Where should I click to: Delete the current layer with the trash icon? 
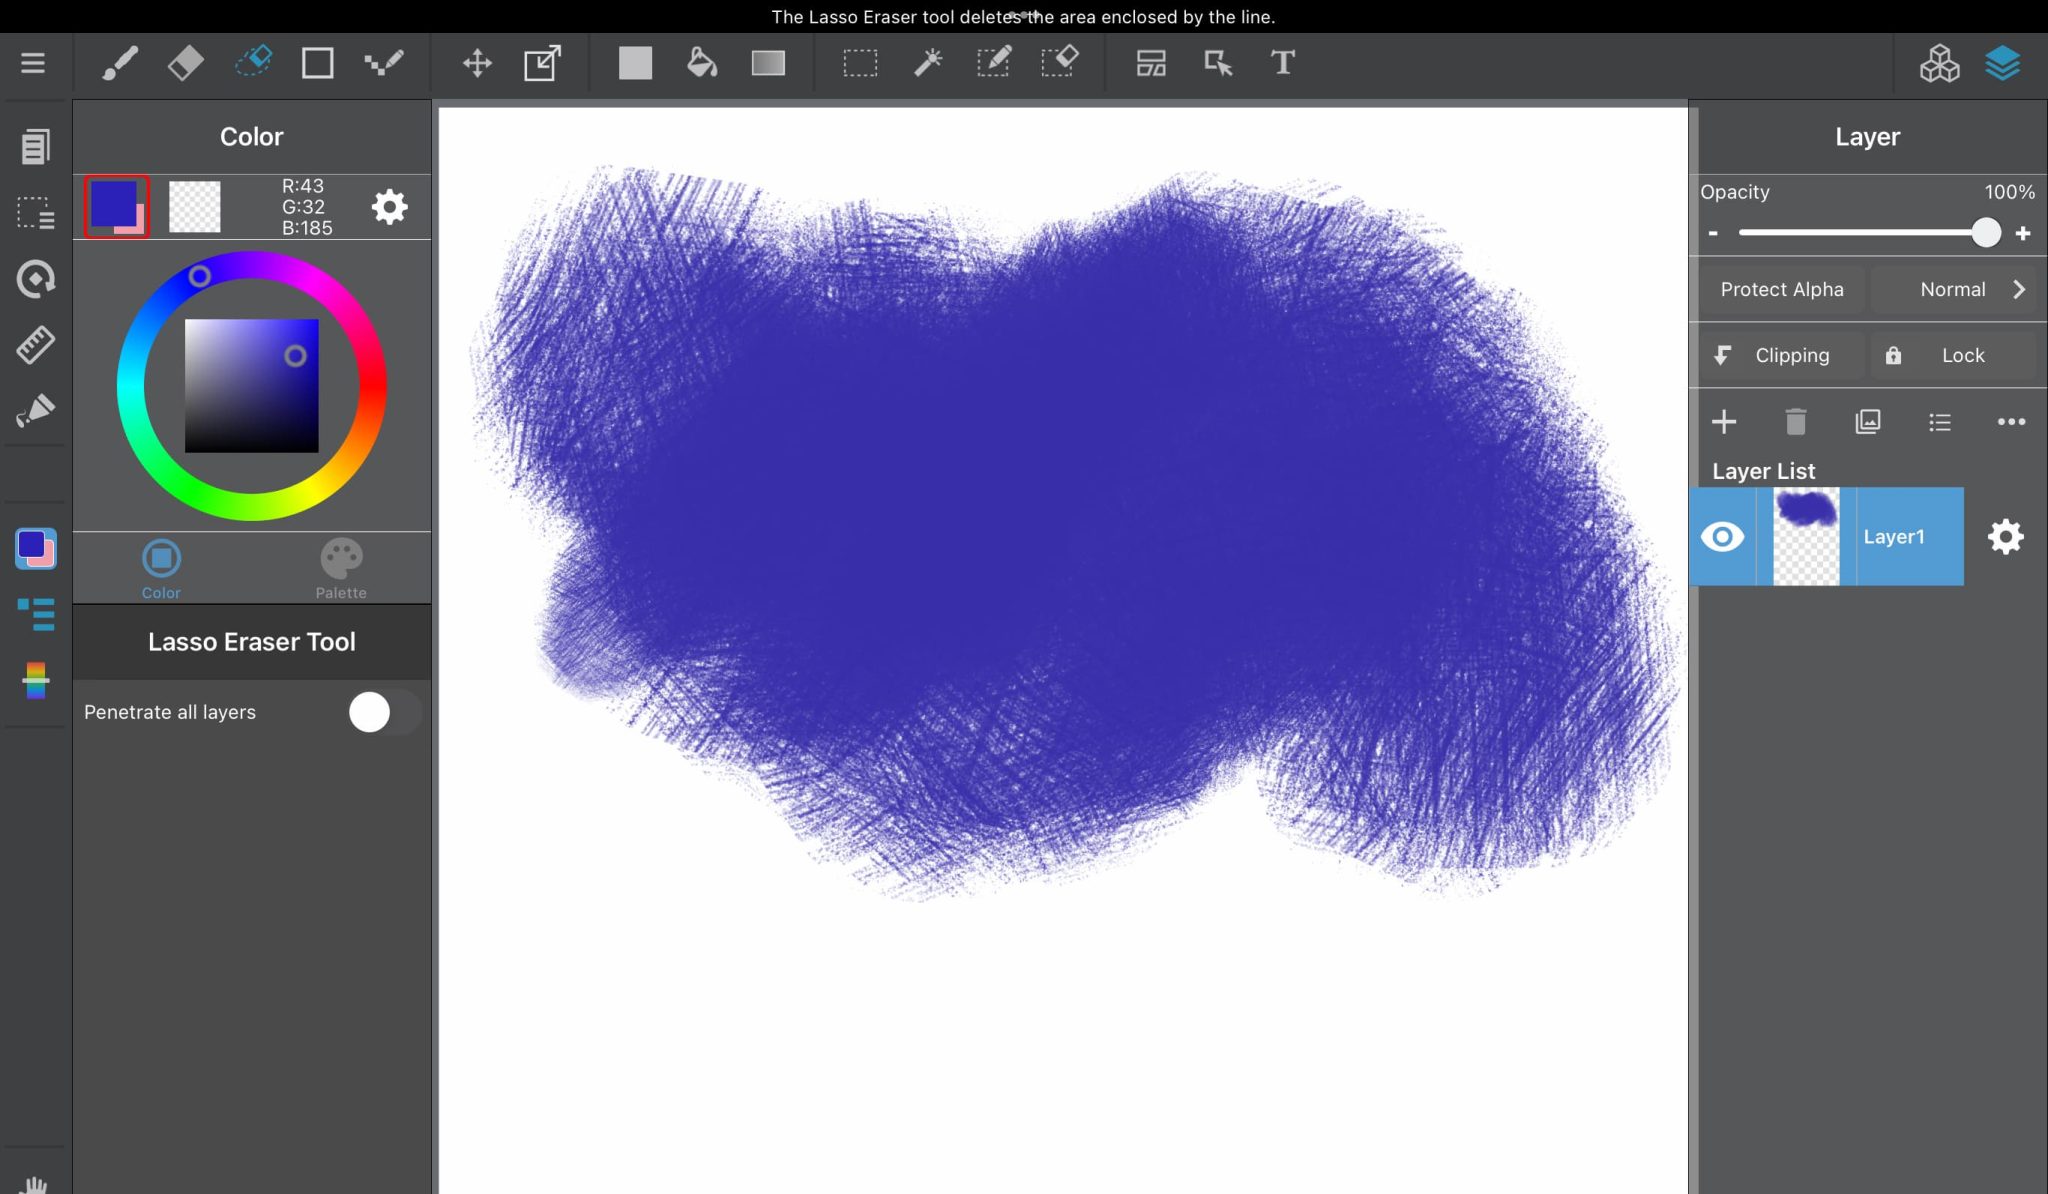tap(1795, 421)
